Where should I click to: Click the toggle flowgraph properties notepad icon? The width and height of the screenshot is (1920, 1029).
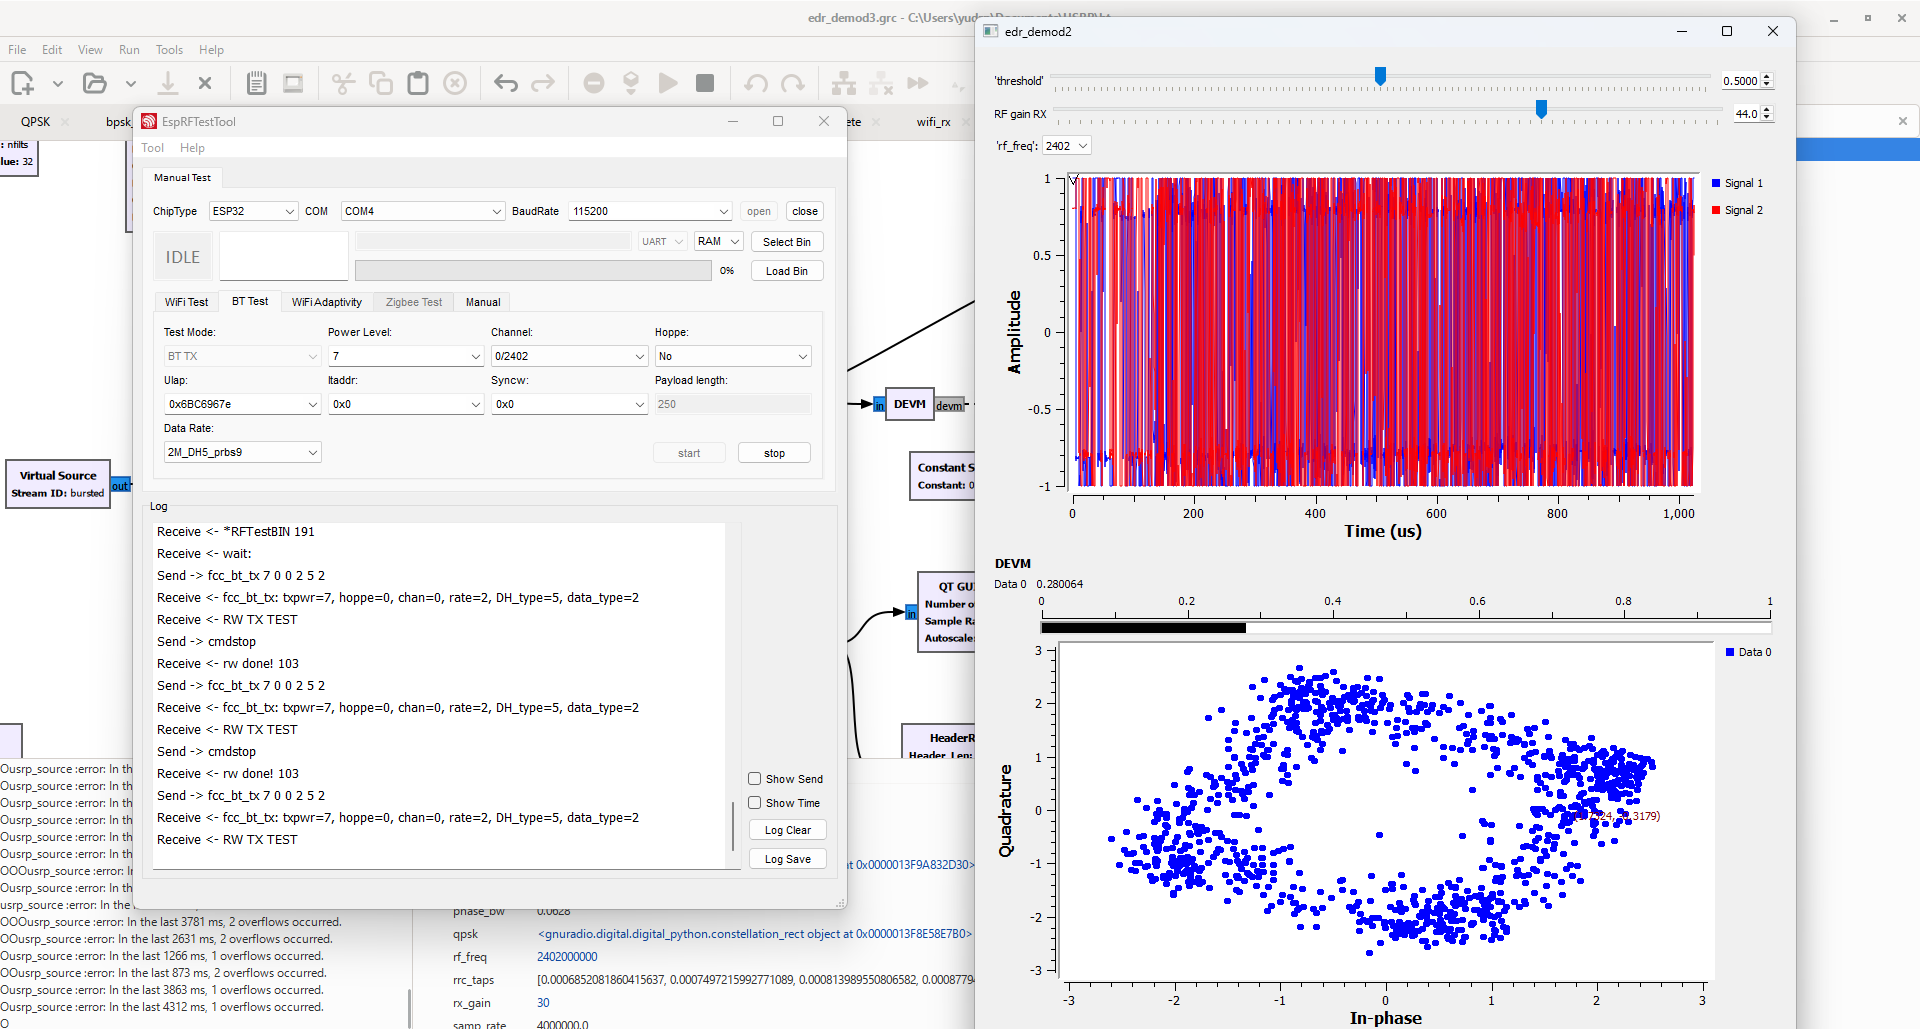click(x=256, y=83)
